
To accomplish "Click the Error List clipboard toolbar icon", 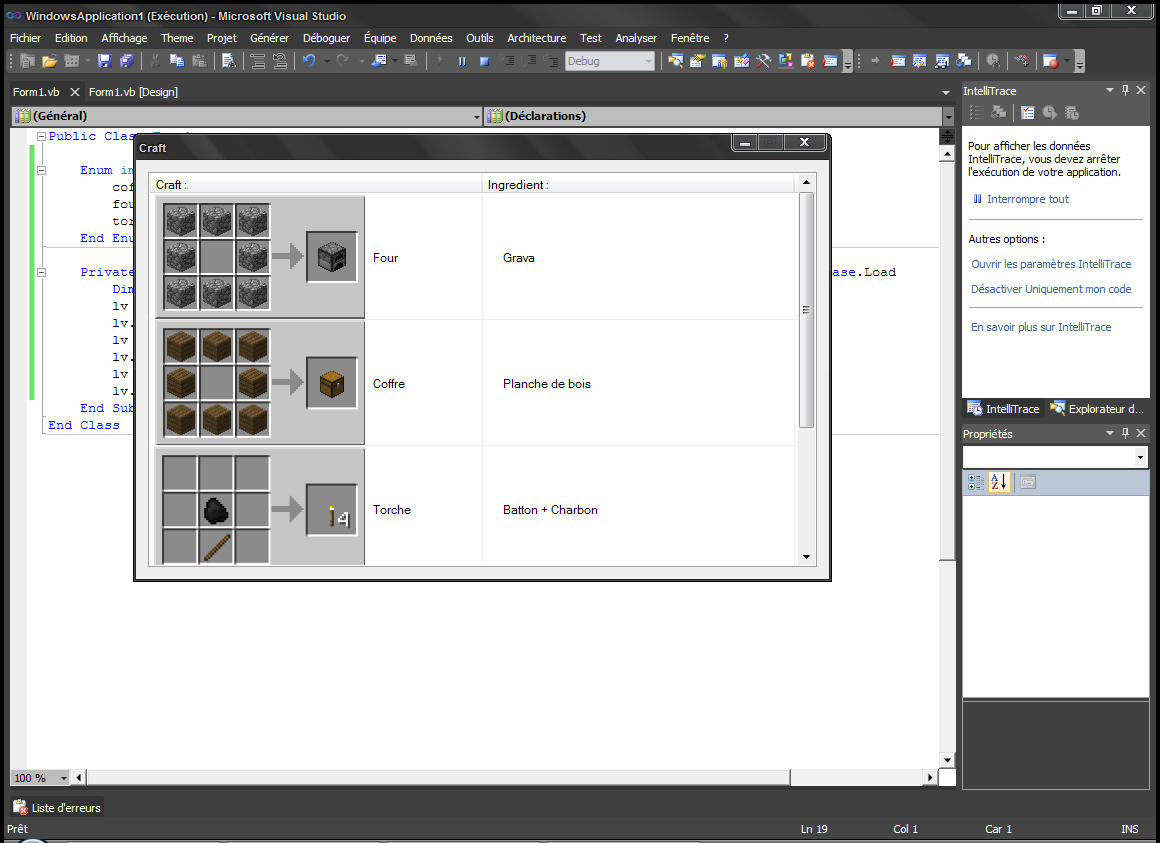I will click(808, 61).
